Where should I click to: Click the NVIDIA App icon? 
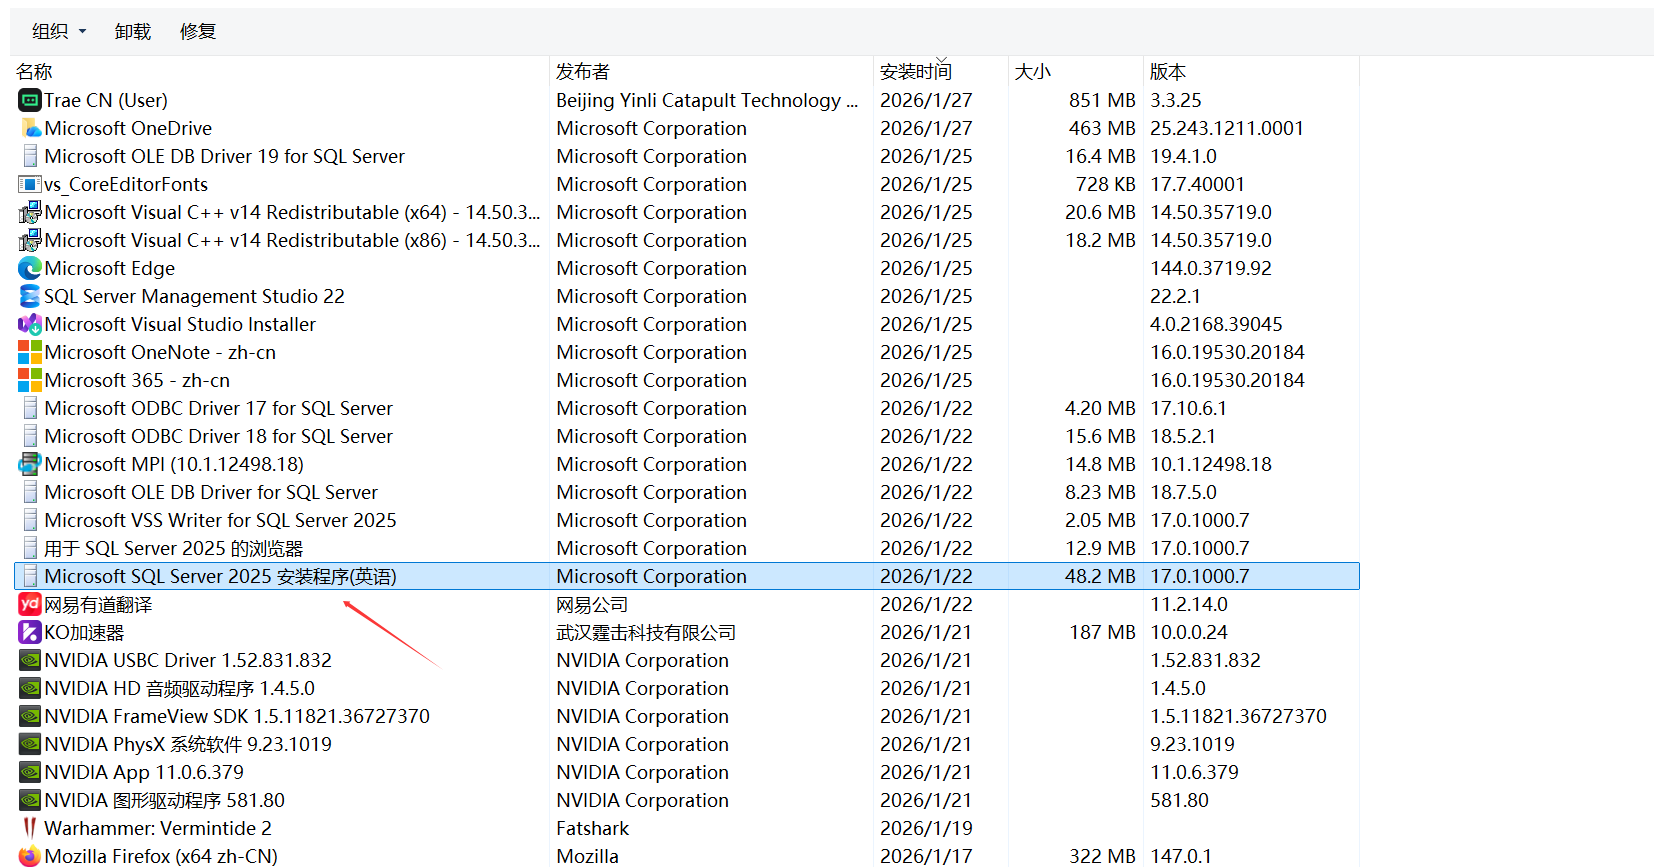(30, 772)
